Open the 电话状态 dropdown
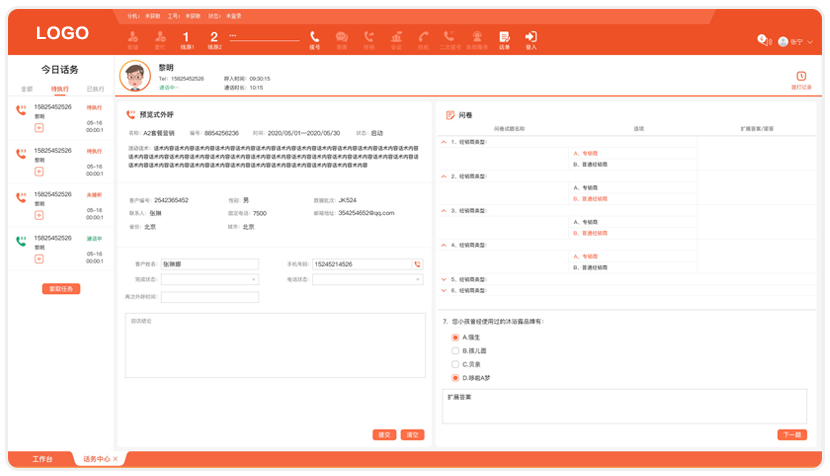 [x=367, y=280]
